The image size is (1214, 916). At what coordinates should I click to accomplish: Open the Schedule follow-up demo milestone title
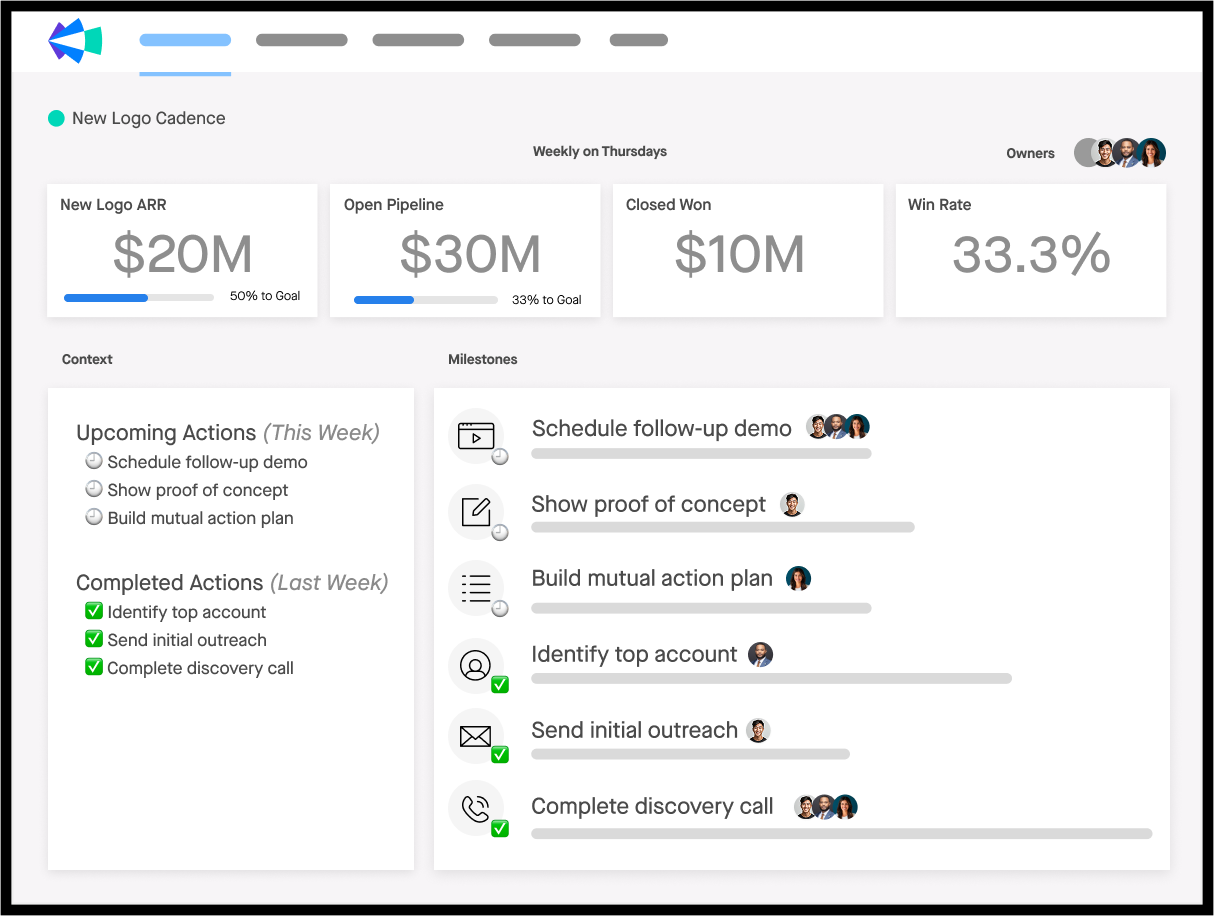pyautogui.click(x=661, y=429)
